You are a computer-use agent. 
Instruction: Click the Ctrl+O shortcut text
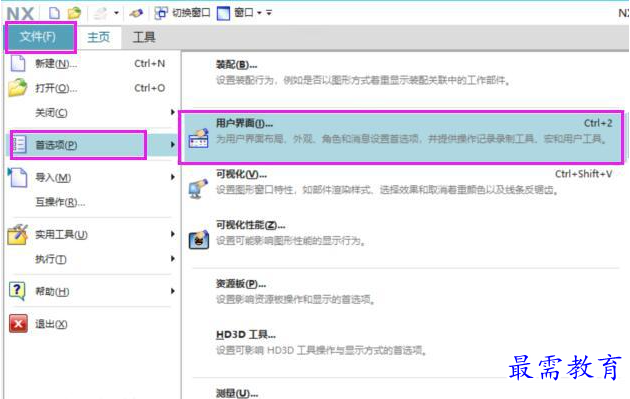point(150,88)
